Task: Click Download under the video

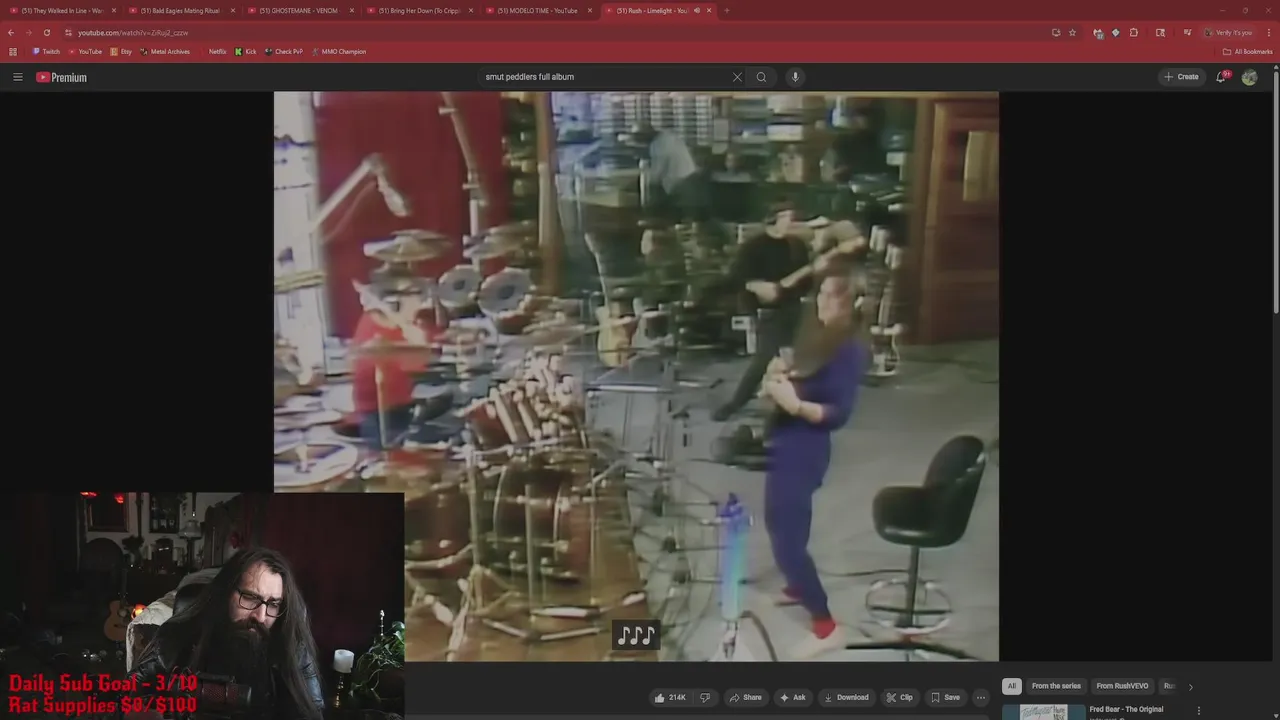Action: (x=845, y=697)
